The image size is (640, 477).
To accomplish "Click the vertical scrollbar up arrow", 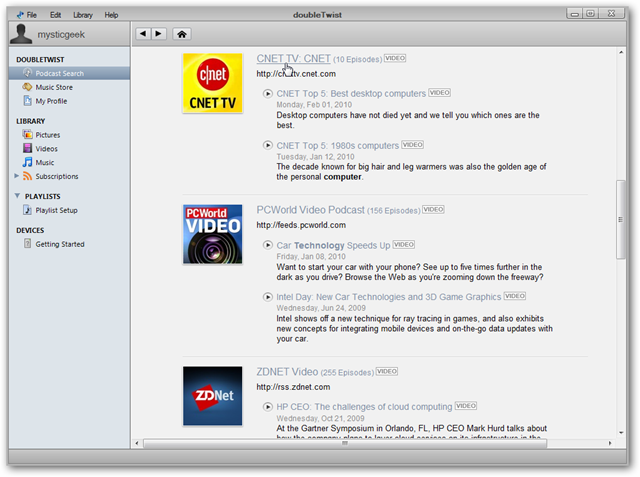I will [x=621, y=52].
